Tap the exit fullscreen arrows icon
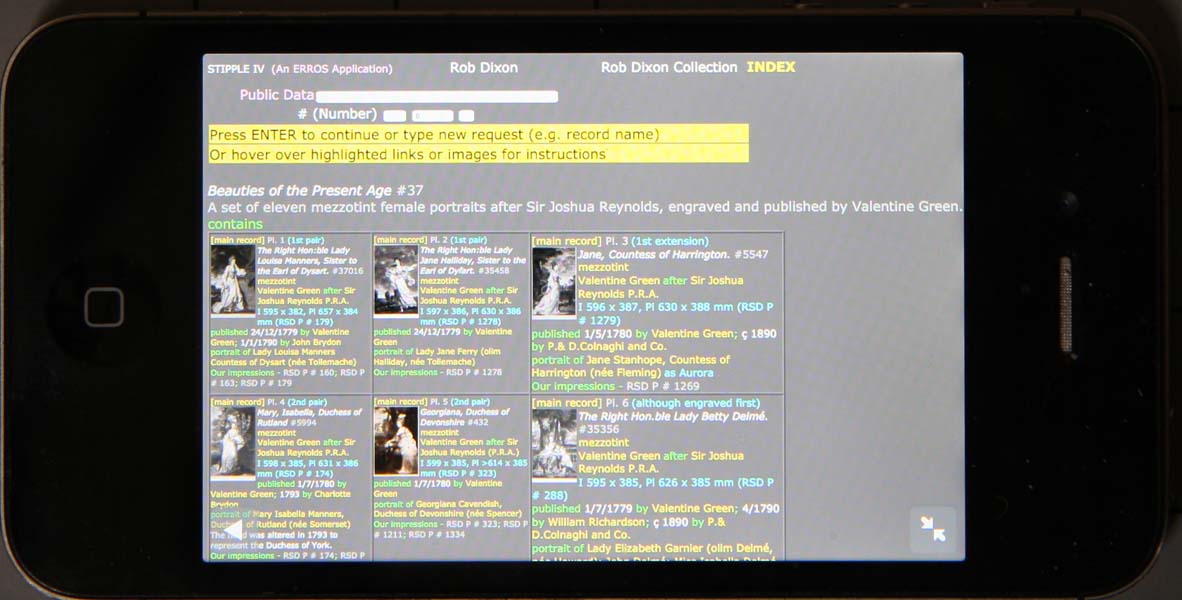The height and width of the screenshot is (600, 1182). (932, 530)
